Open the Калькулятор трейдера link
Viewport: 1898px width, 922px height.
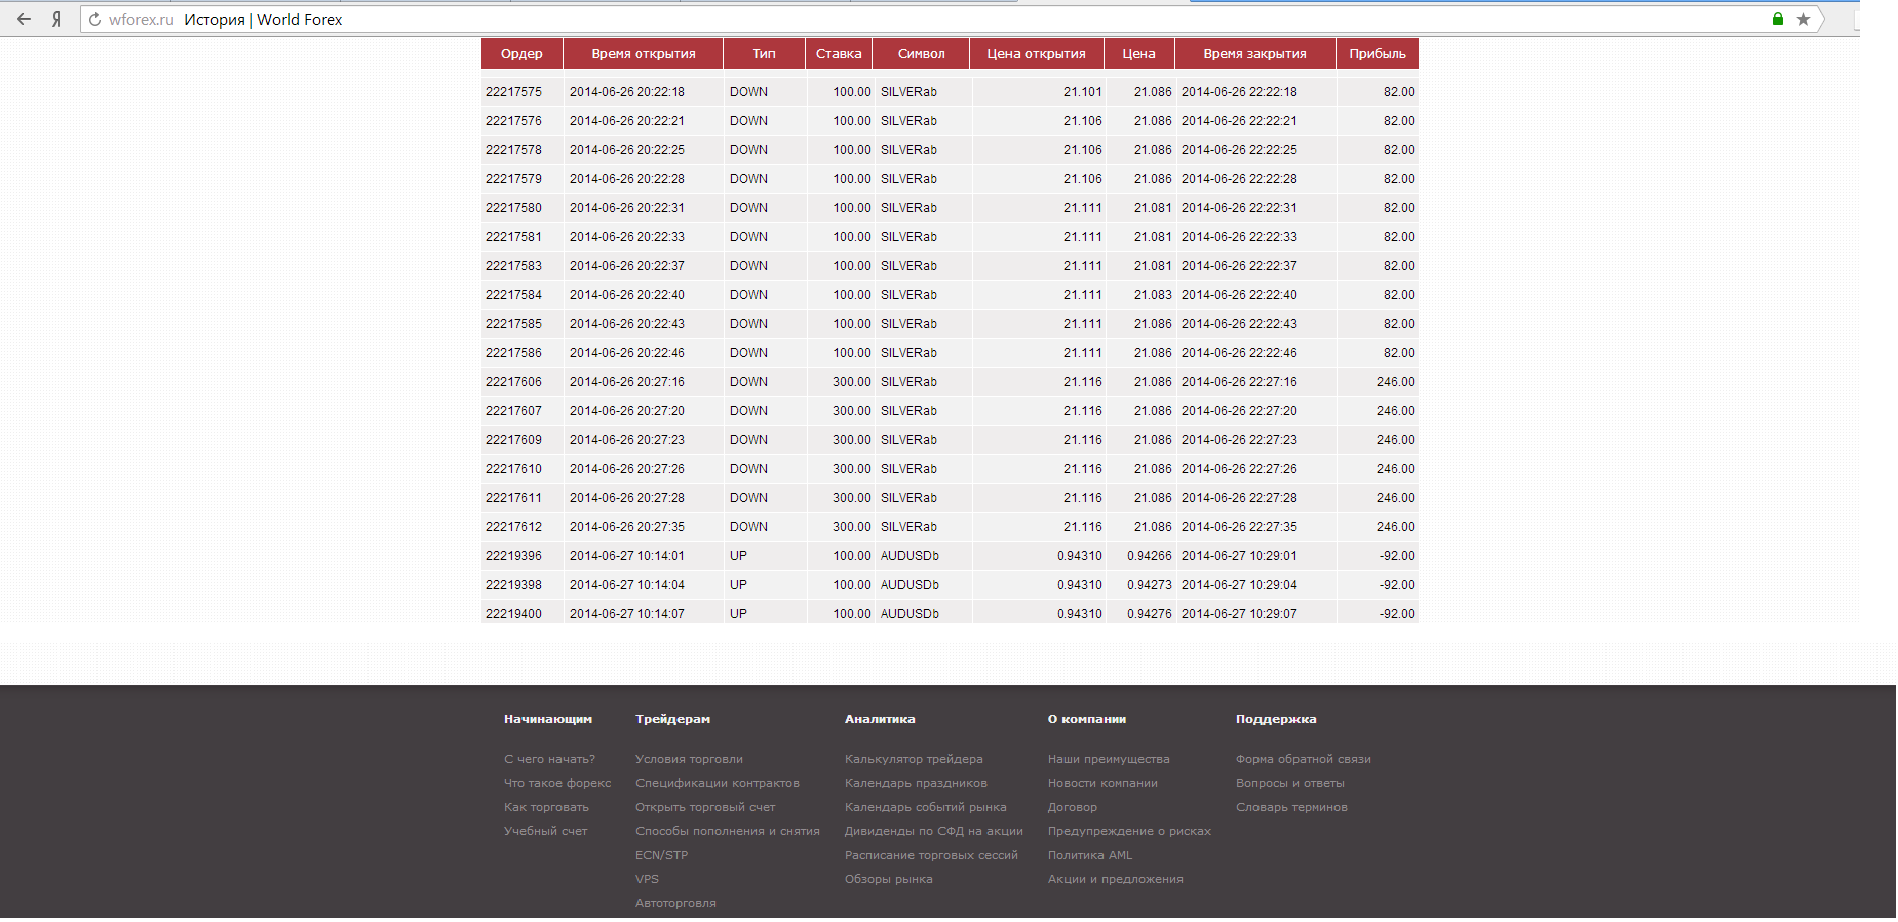(x=913, y=759)
